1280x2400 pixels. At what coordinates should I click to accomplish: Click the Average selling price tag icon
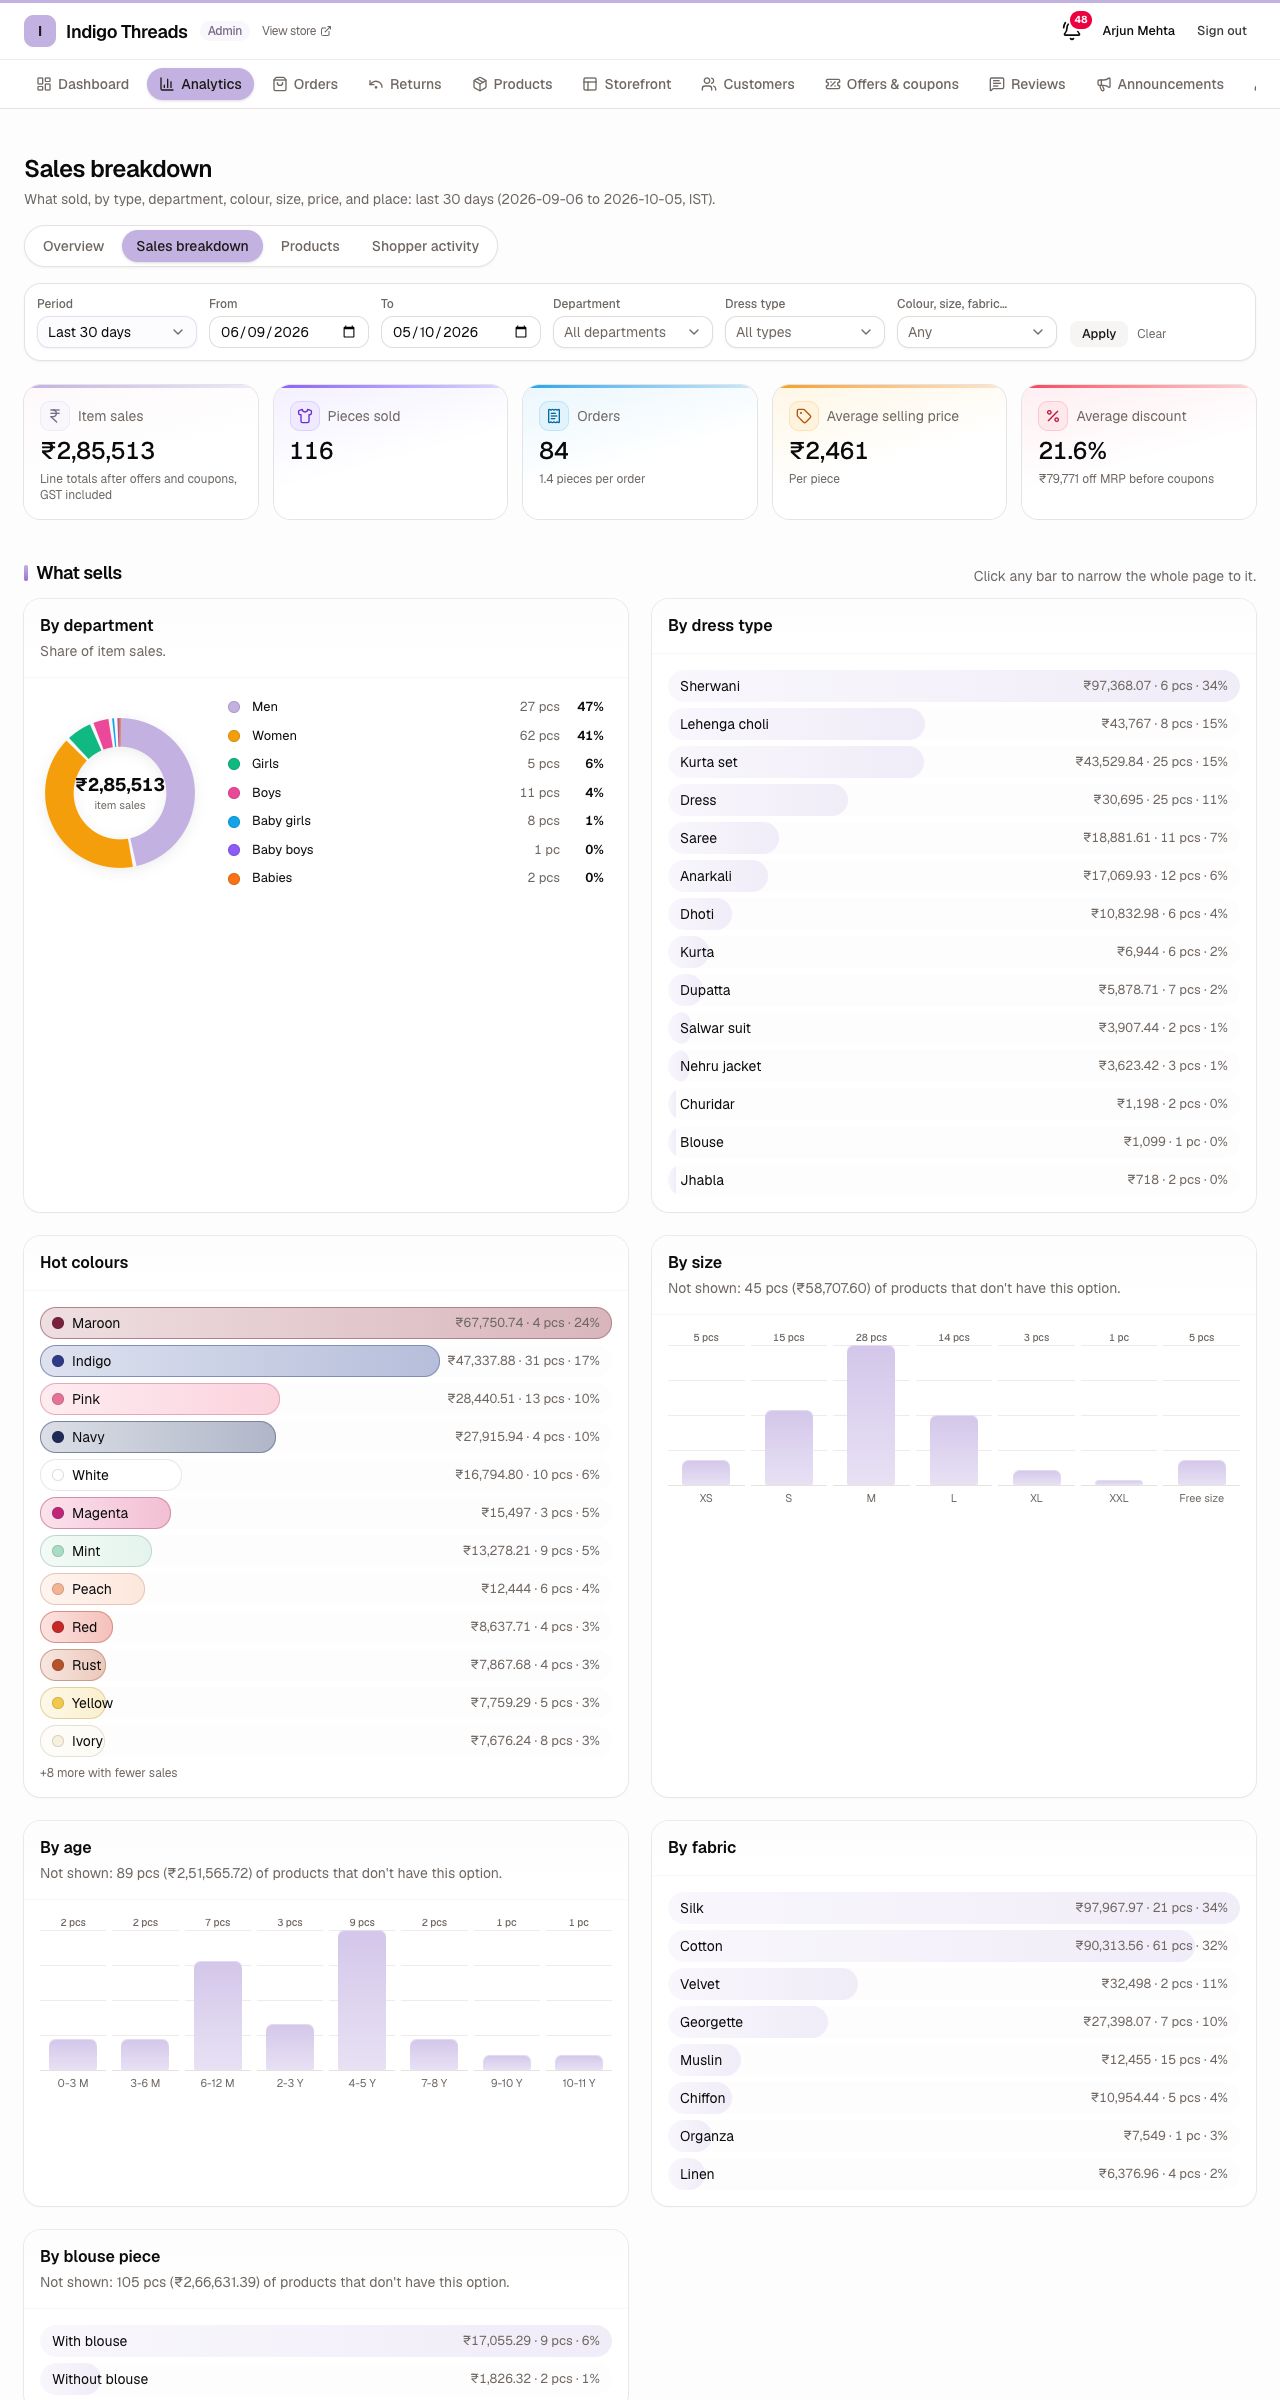coord(804,416)
